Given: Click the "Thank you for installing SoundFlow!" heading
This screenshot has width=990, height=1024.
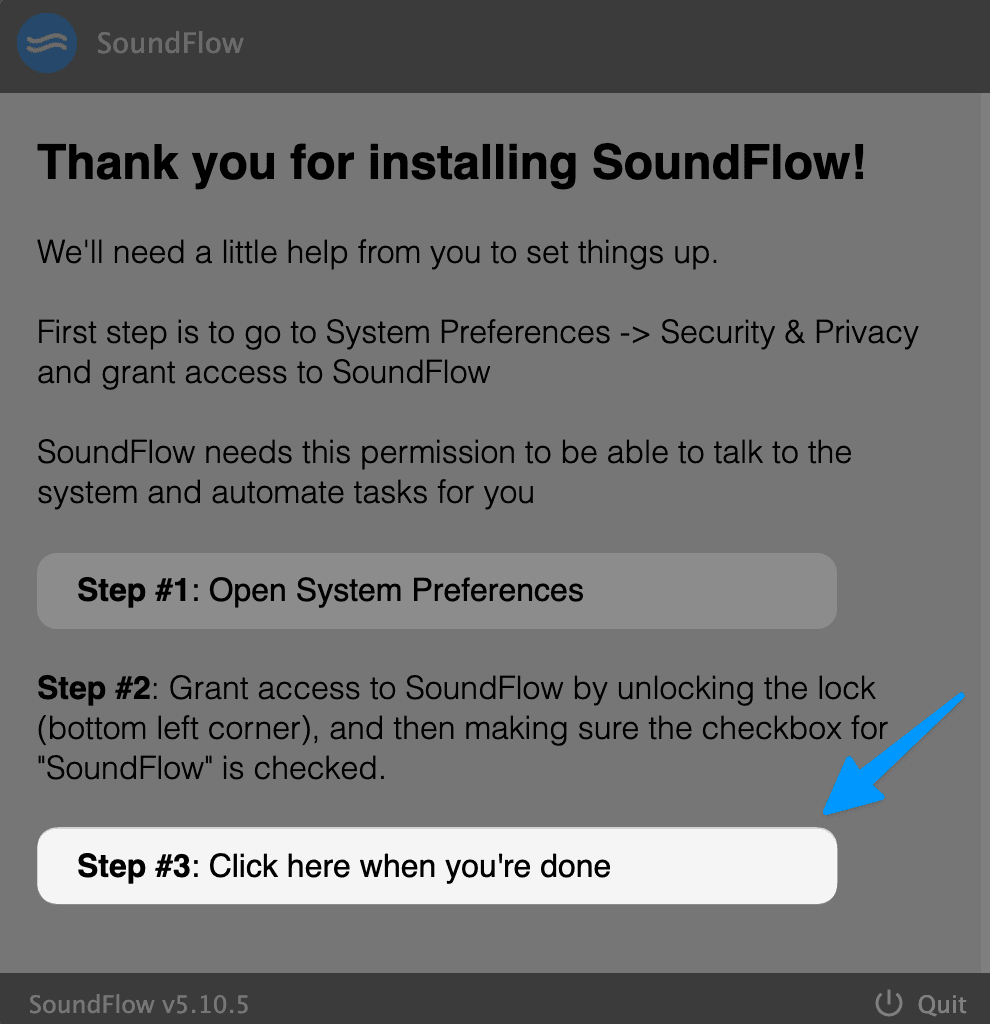Looking at the screenshot, I should (451, 162).
